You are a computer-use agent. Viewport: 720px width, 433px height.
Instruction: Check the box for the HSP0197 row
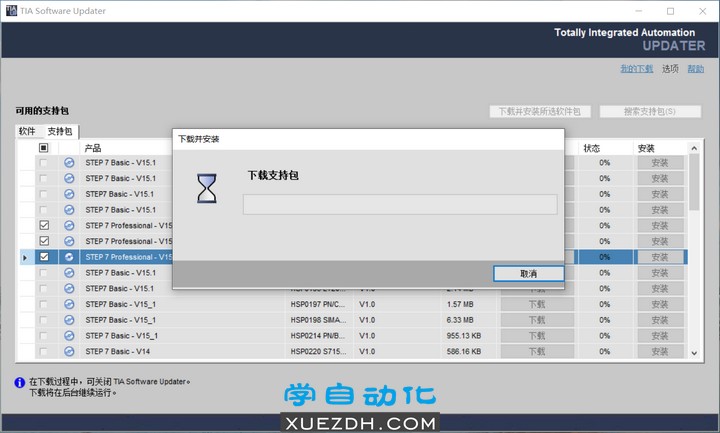click(43, 304)
